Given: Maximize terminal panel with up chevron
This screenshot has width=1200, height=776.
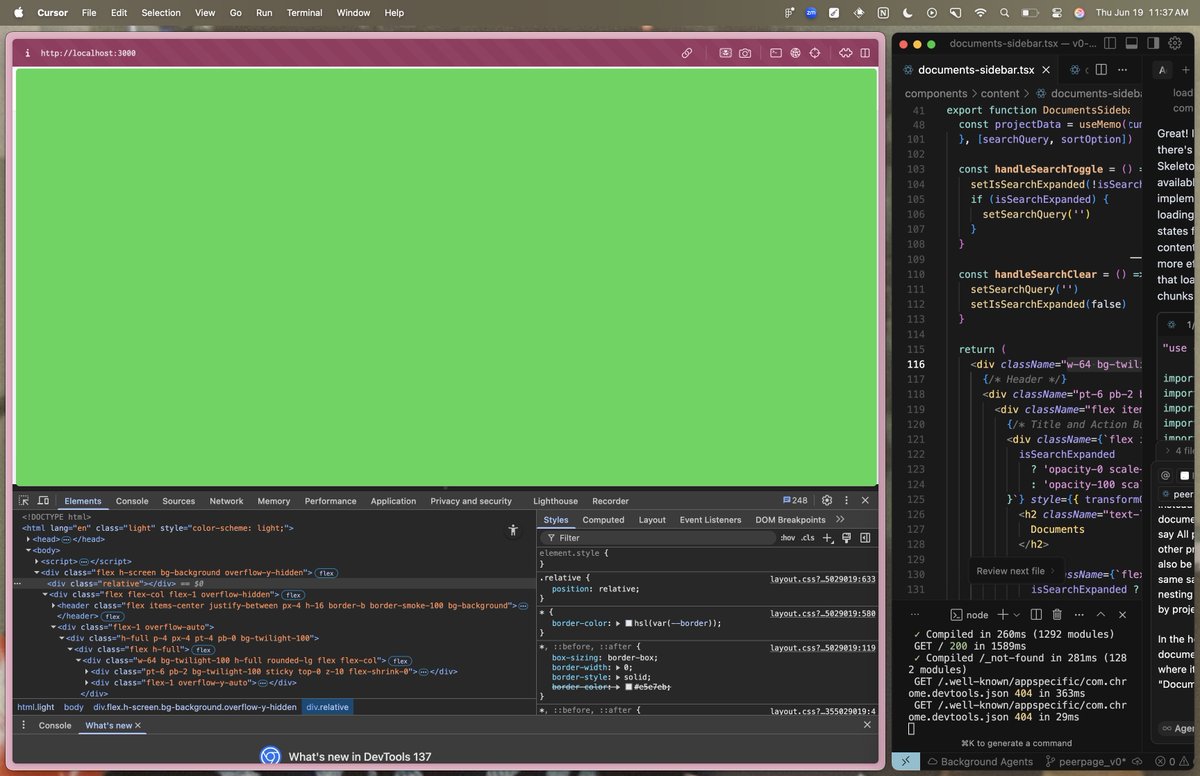Looking at the screenshot, I should click(x=1101, y=615).
